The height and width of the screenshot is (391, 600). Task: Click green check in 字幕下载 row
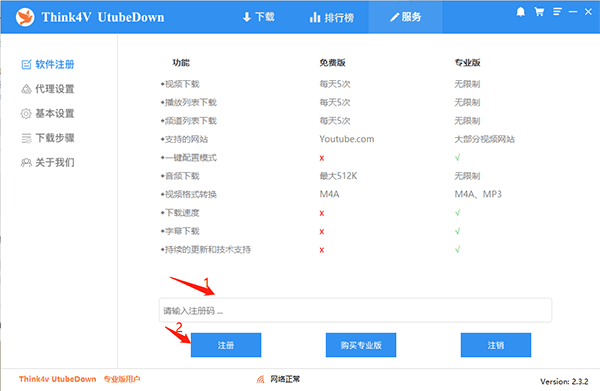pyautogui.click(x=457, y=231)
